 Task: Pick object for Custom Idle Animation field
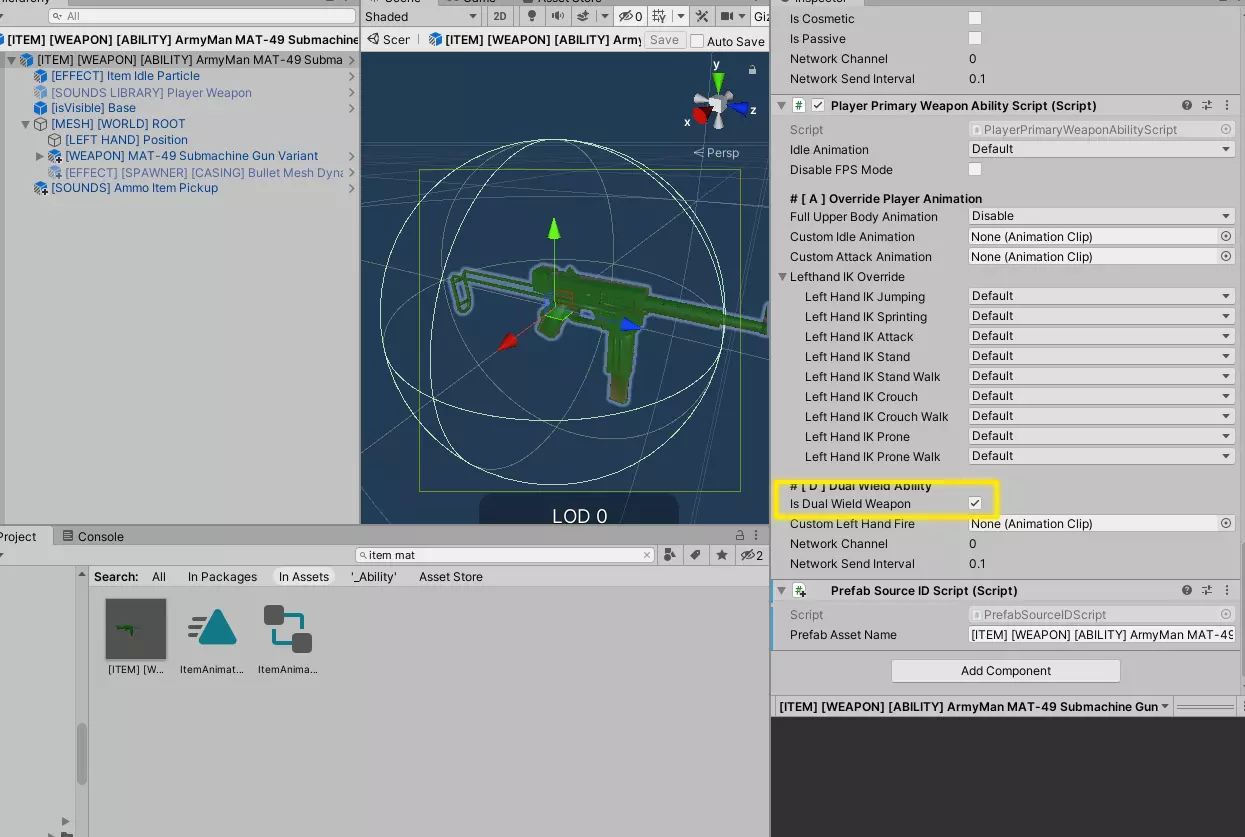1225,237
